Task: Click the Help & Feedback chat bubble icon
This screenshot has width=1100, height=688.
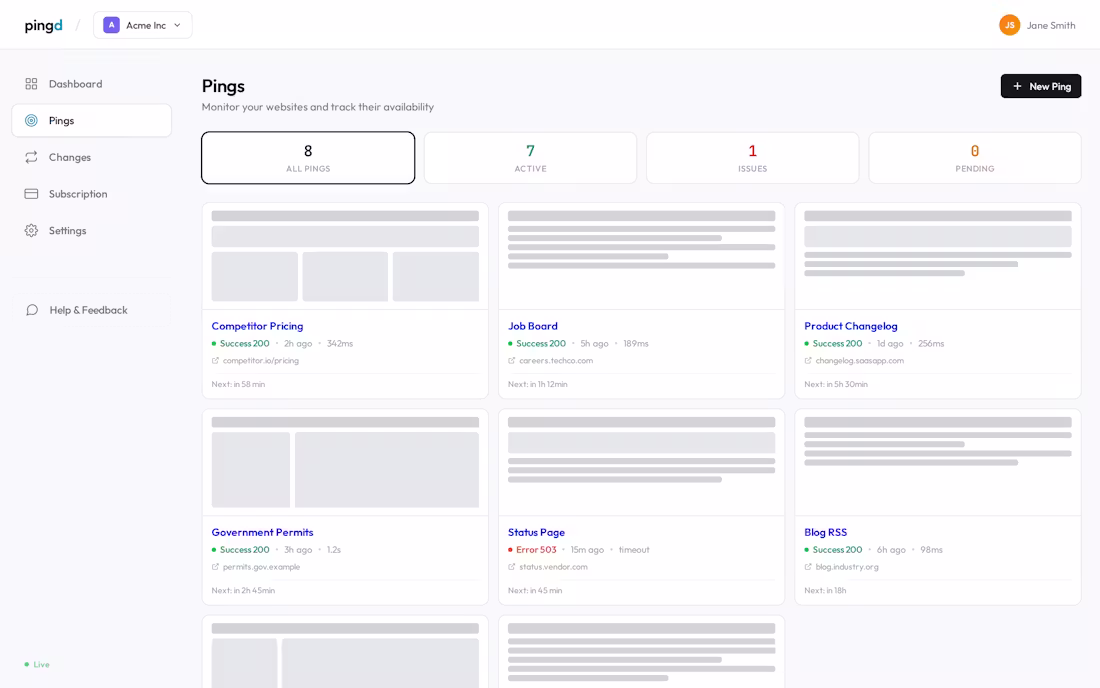Action: coord(32,310)
